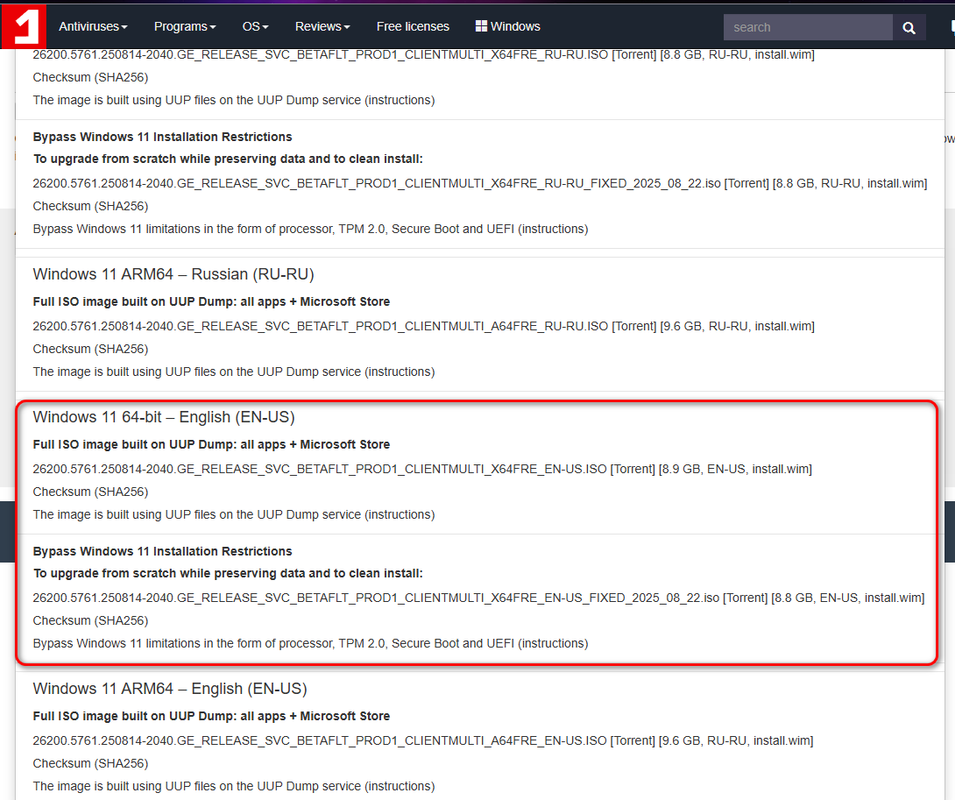The width and height of the screenshot is (955, 800).
Task: Open Checksum (SHA256) under X64FRE_EN-US.ISO
Action: tap(90, 492)
